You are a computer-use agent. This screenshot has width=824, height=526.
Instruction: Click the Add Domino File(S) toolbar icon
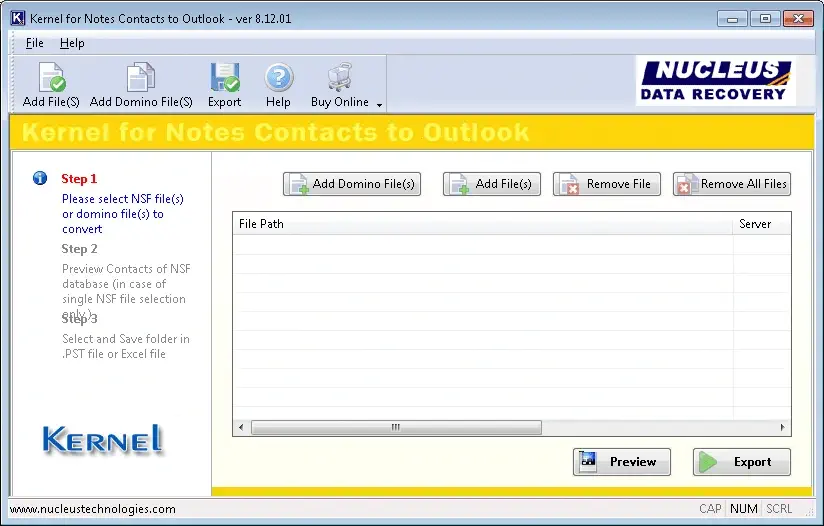click(x=141, y=77)
